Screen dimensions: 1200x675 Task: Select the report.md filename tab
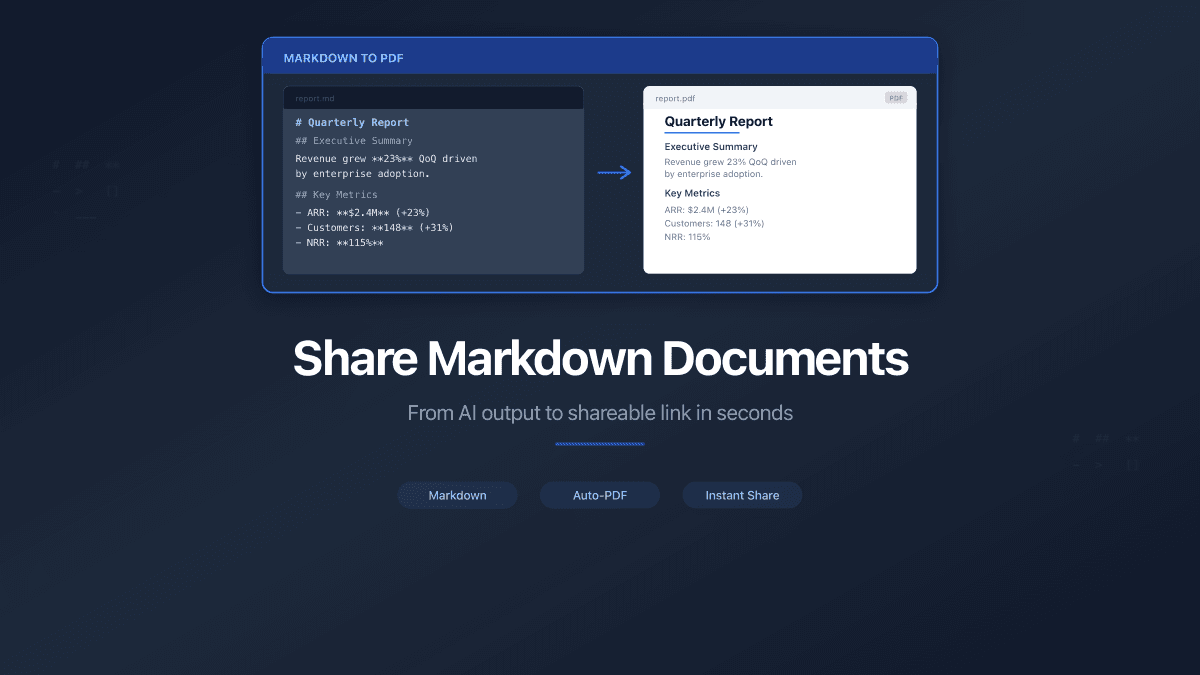315,97
